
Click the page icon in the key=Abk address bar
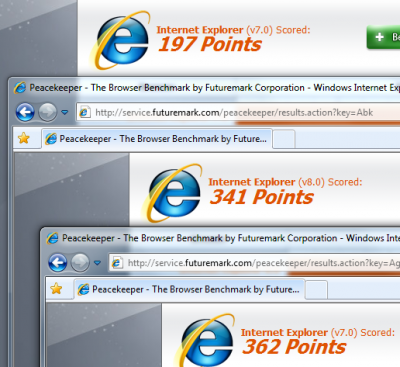(85, 113)
